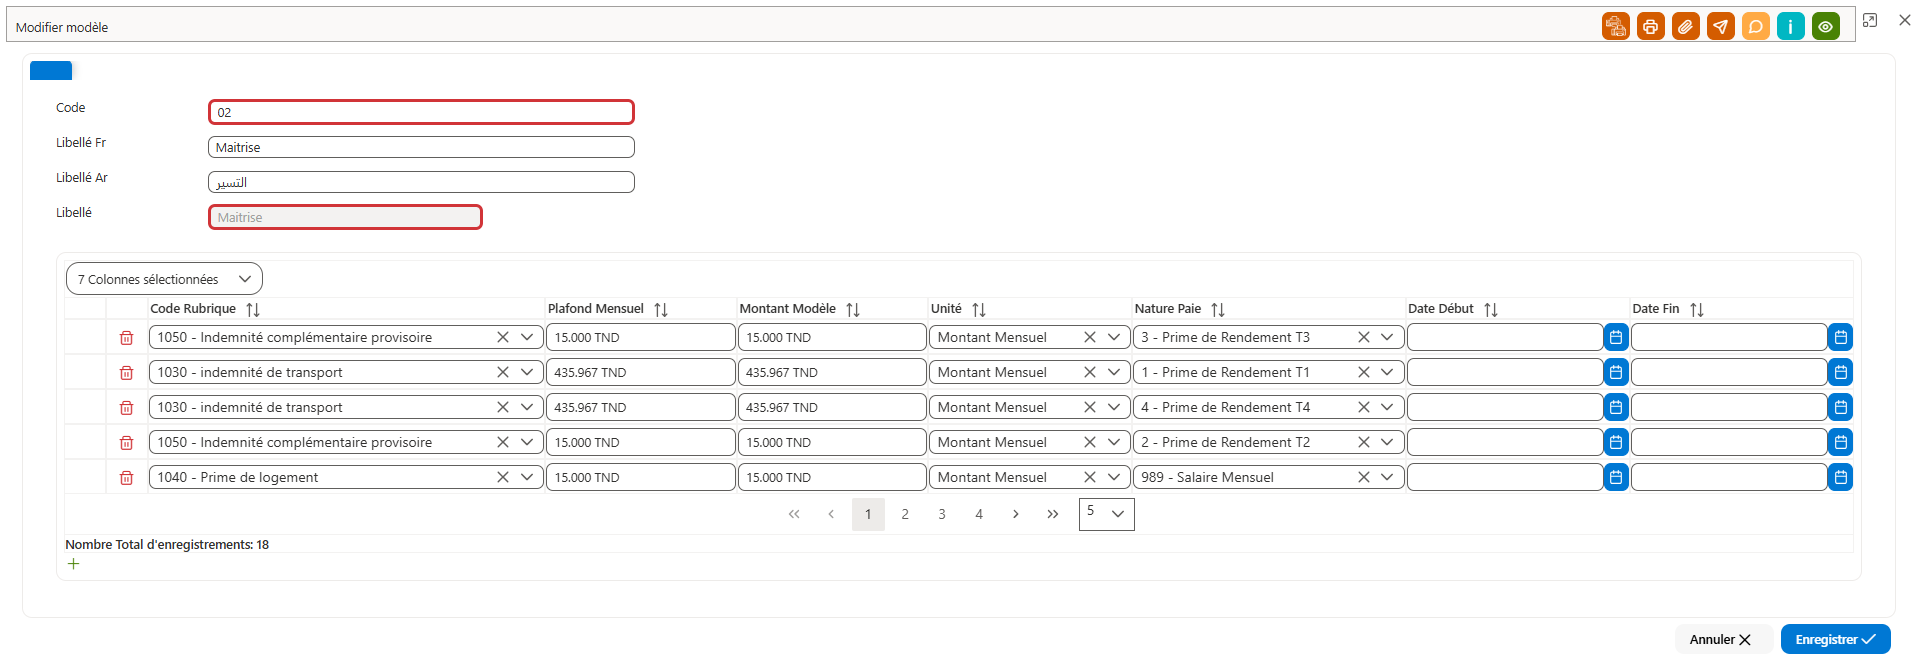The height and width of the screenshot is (656, 1914).
Task: Open Date Début calendar for Rendement T2 row
Action: (1616, 442)
